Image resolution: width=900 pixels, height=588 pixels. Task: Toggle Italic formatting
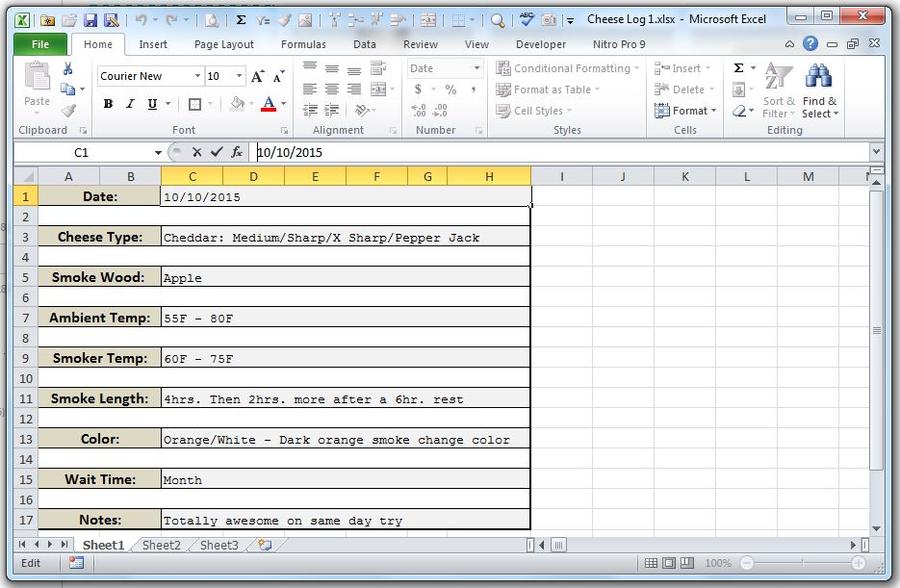tap(130, 104)
